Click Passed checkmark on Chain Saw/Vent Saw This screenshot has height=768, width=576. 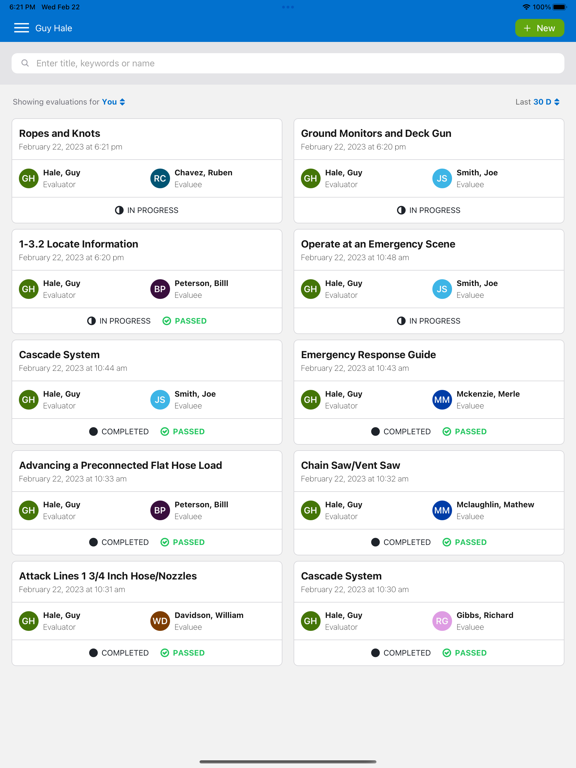[447, 542]
